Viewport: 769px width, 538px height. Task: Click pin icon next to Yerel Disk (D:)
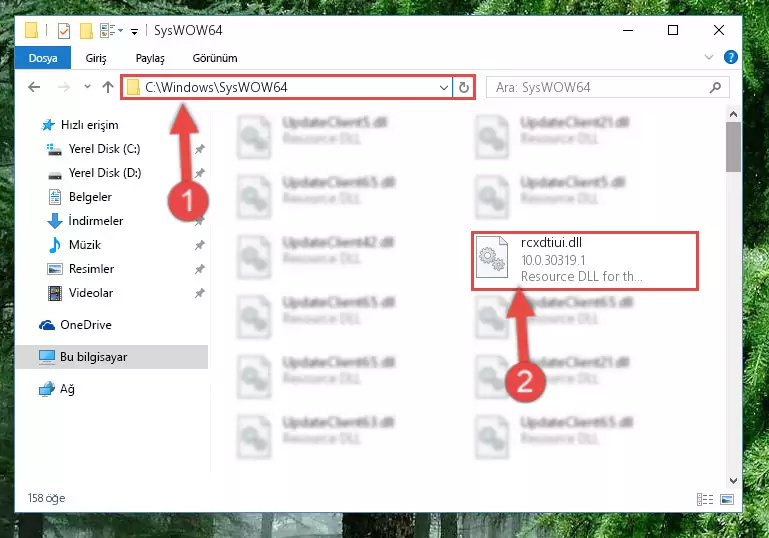click(200, 173)
